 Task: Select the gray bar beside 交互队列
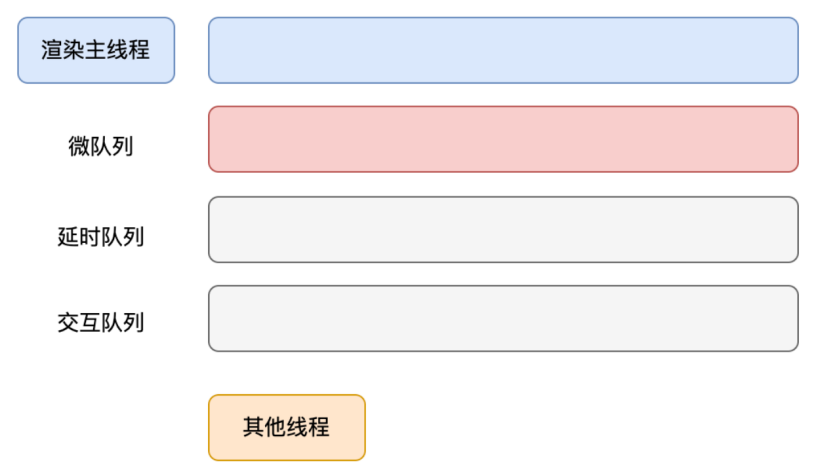[503, 318]
